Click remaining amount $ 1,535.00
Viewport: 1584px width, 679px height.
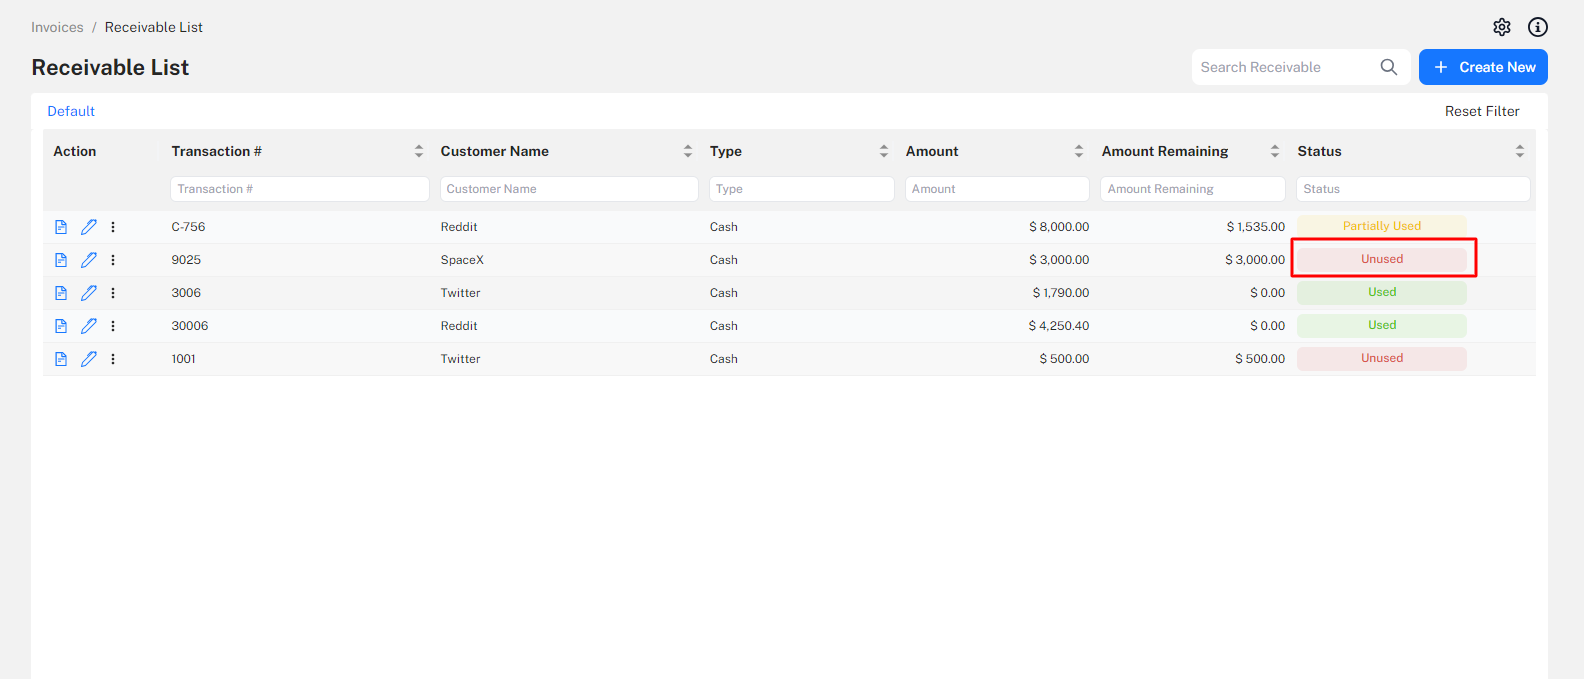(1256, 227)
